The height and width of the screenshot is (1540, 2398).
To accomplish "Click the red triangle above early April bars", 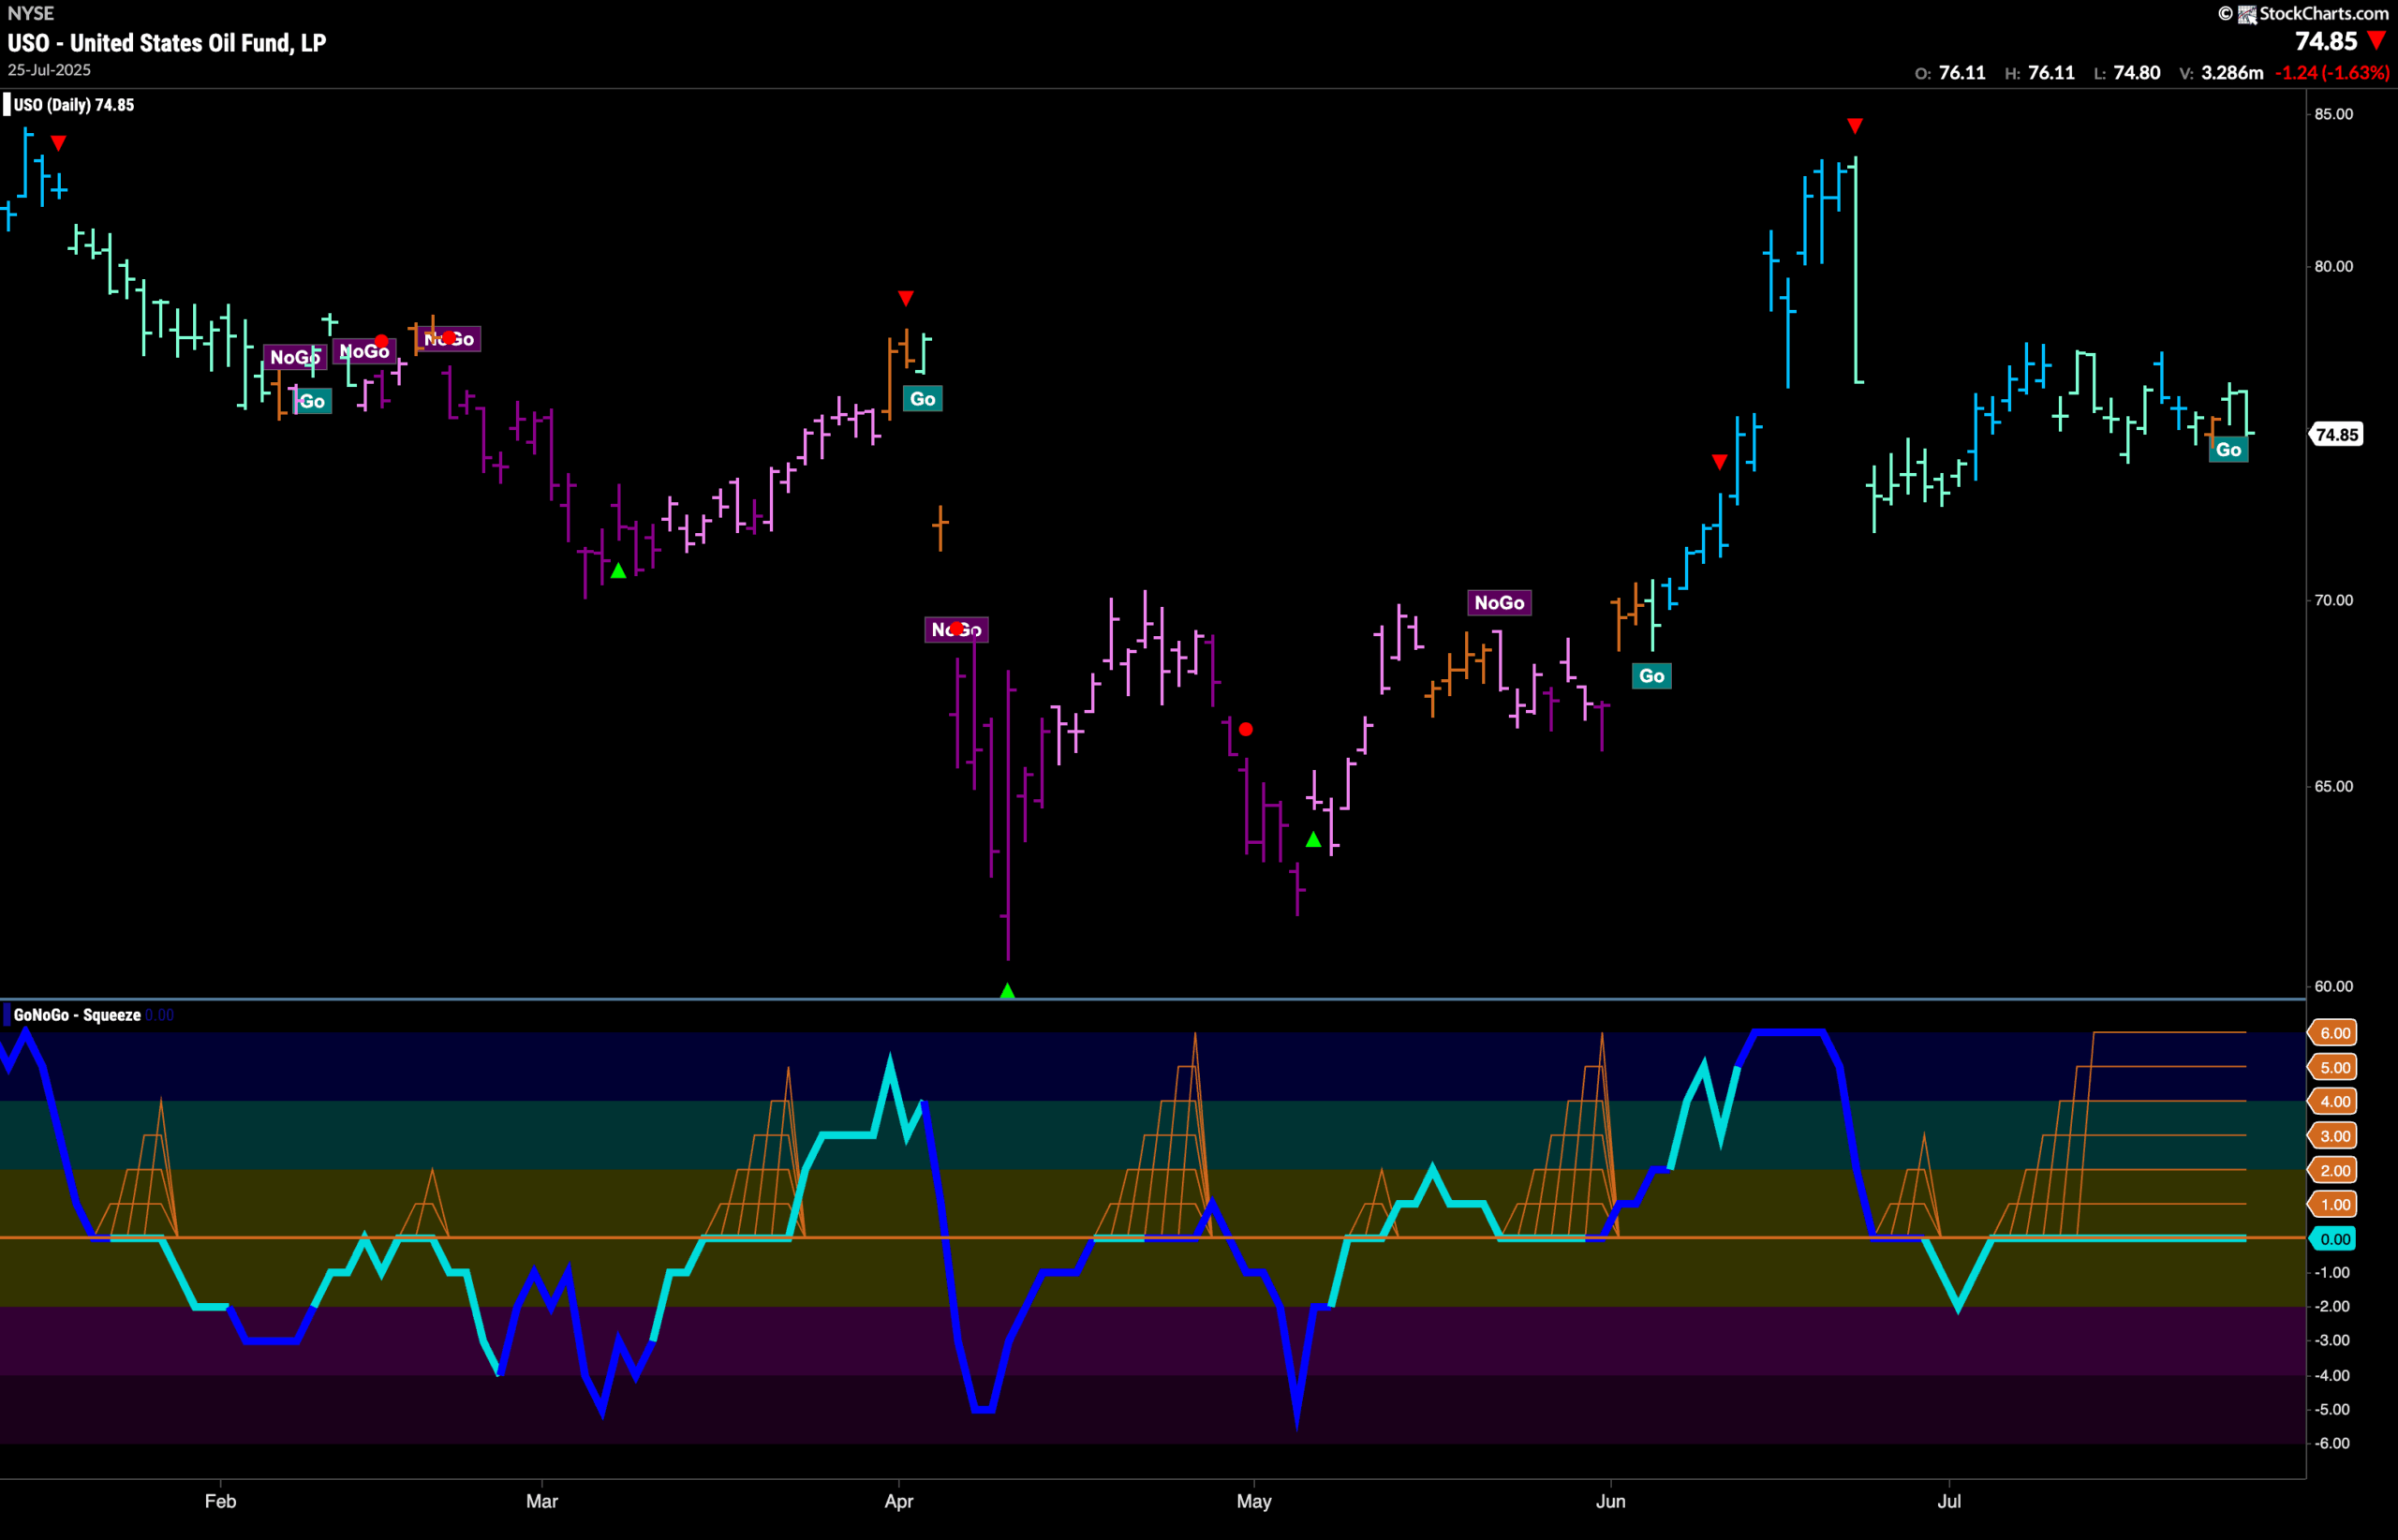I will 905,298.
